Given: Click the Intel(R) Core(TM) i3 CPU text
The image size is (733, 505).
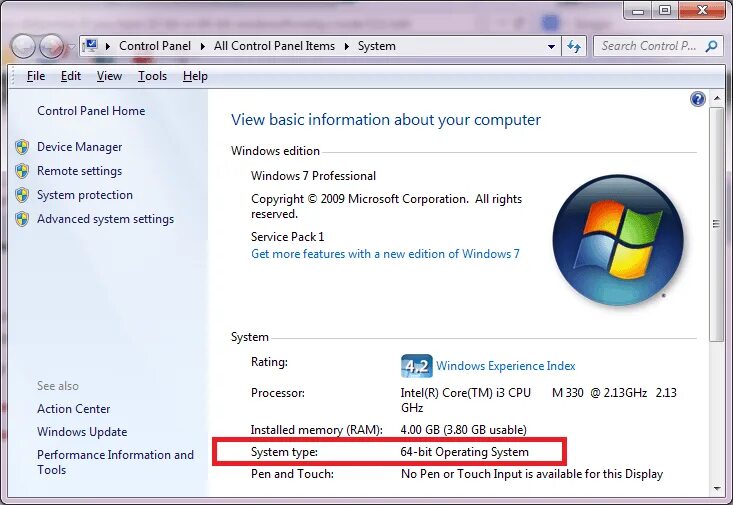Looking at the screenshot, I should (x=466, y=393).
